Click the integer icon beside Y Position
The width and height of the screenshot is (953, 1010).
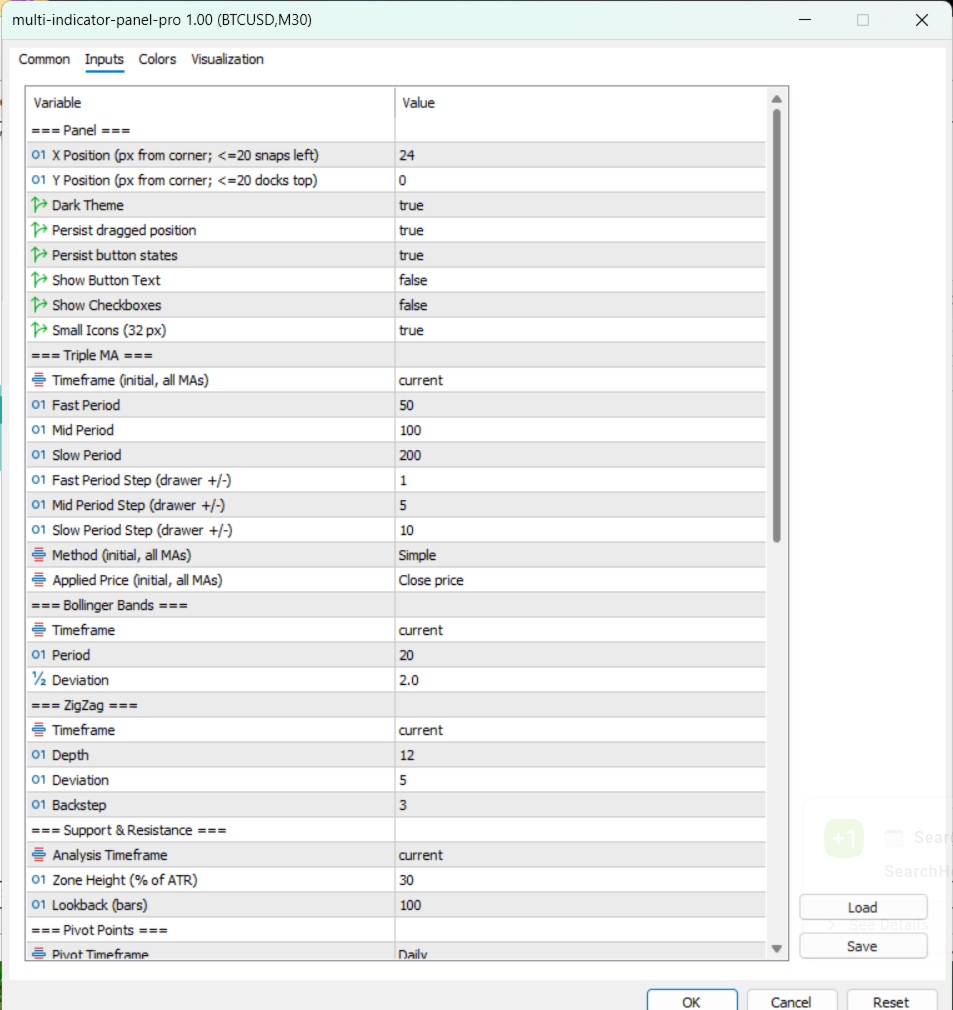click(39, 180)
